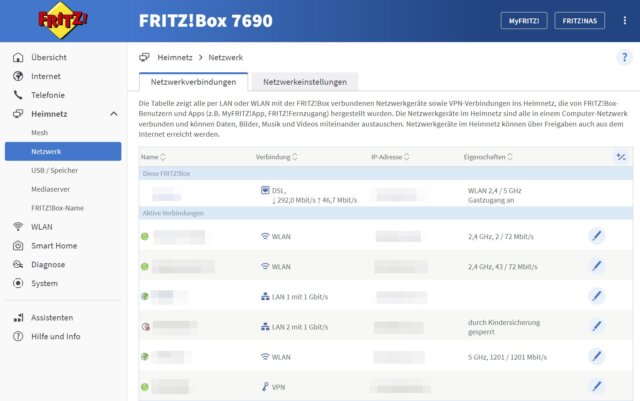Collapse Heimnetz submenu with chevron
The height and width of the screenshot is (401, 640).
click(114, 114)
